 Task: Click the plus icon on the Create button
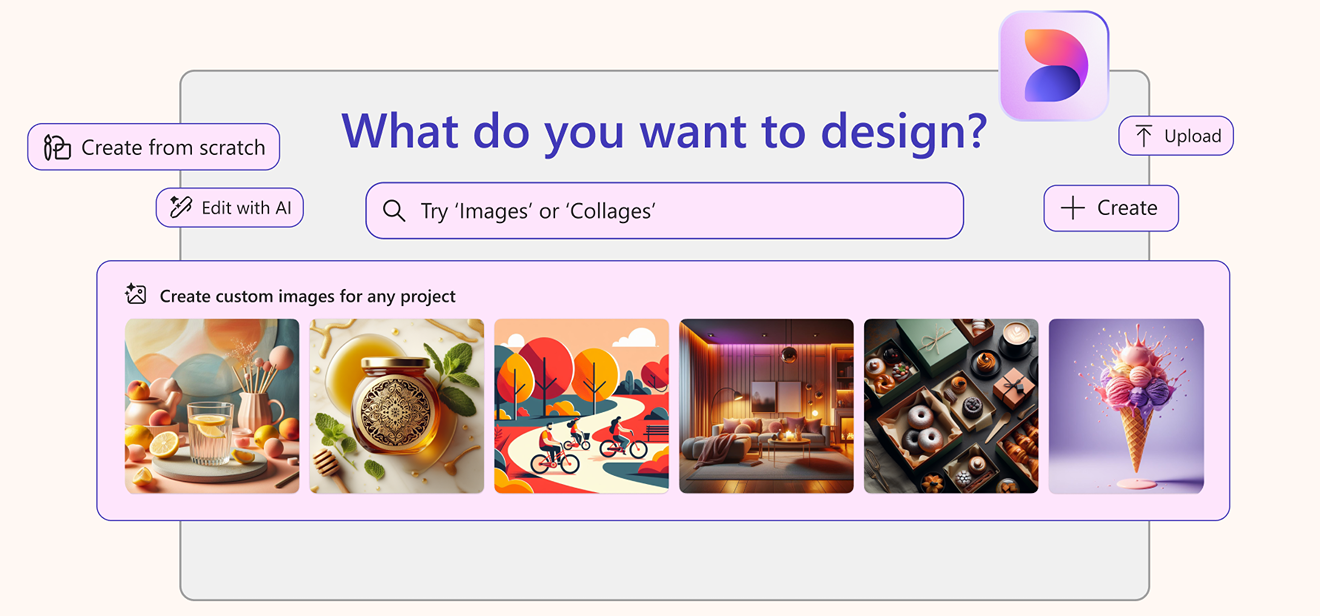pos(1073,208)
